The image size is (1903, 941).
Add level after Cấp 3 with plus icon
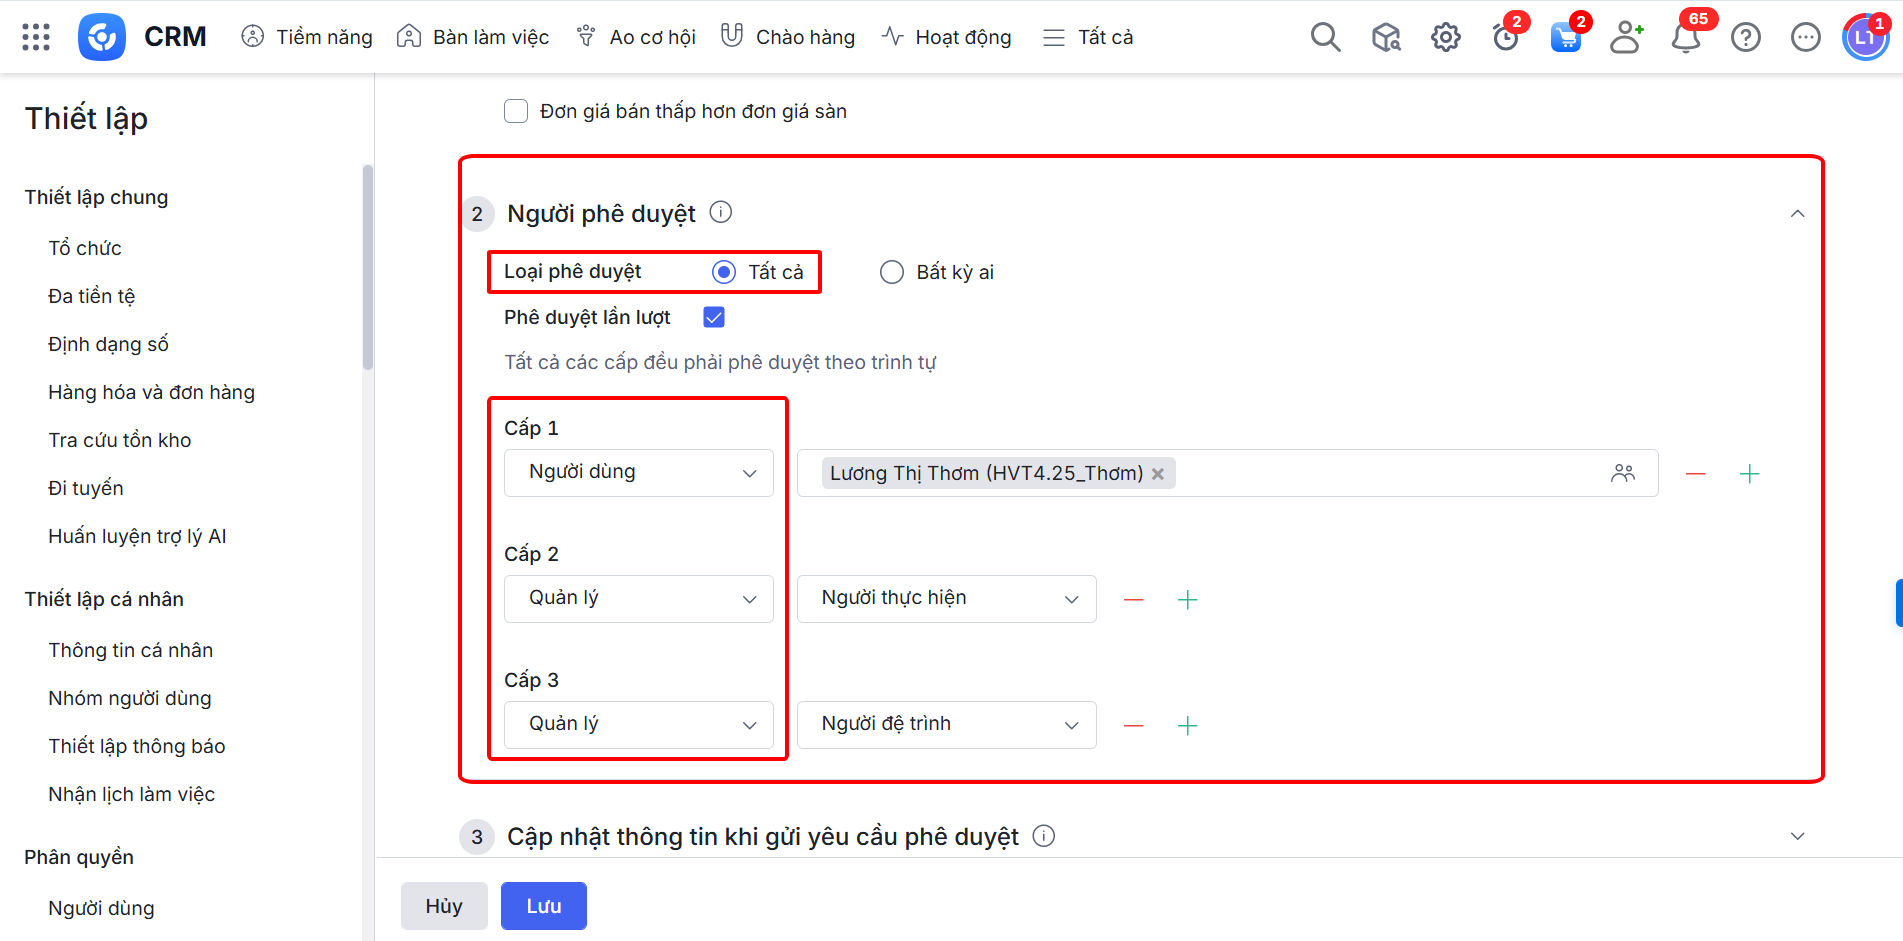pyautogui.click(x=1187, y=726)
